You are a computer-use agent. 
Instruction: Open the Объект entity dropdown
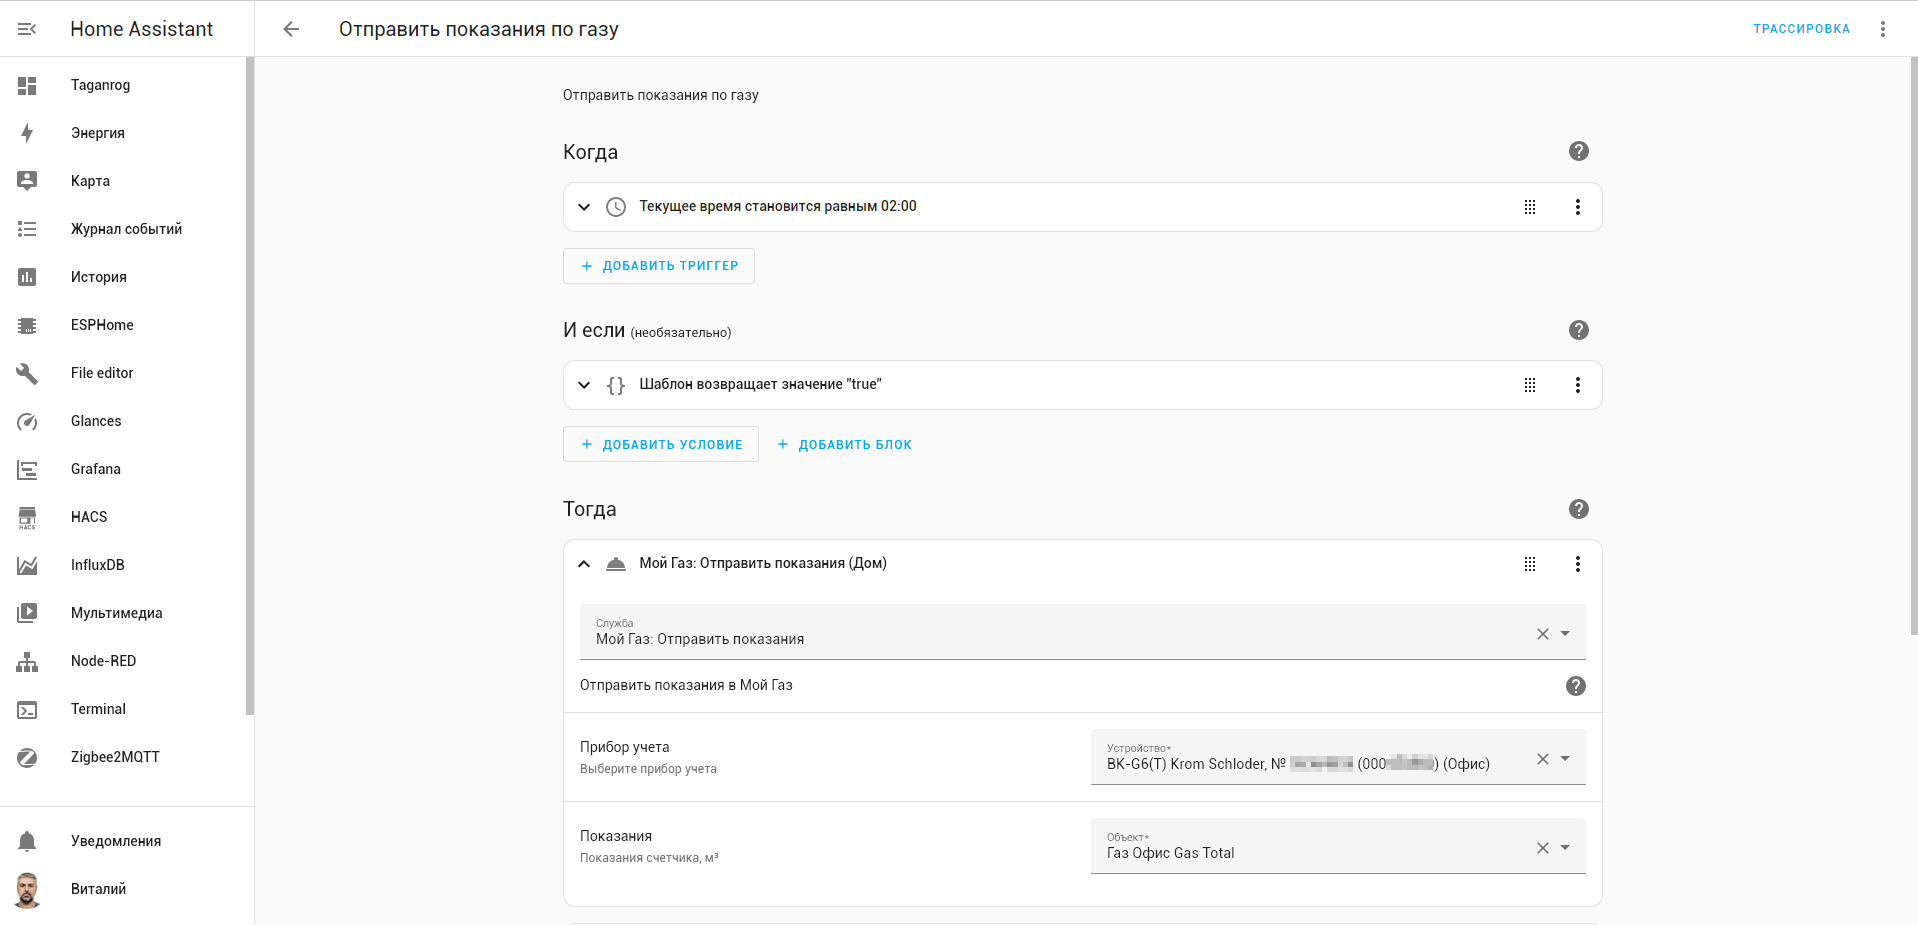[1566, 847]
